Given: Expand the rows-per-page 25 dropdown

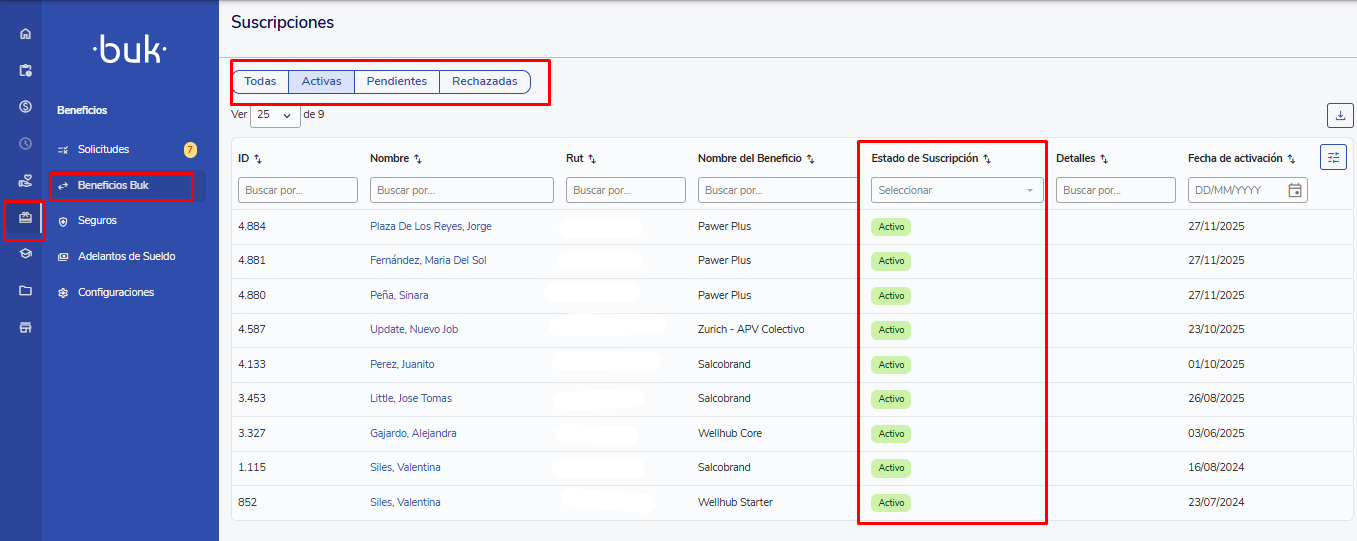Looking at the screenshot, I should [275, 115].
